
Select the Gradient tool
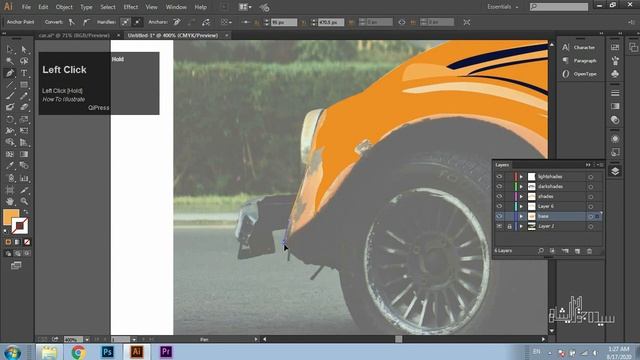[x=24, y=154]
